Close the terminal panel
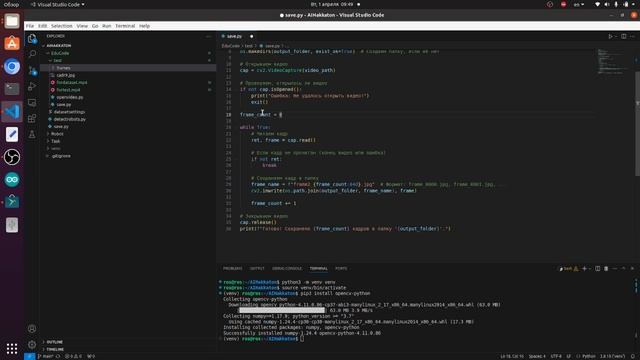The width and height of the screenshot is (640, 360). (x=632, y=269)
